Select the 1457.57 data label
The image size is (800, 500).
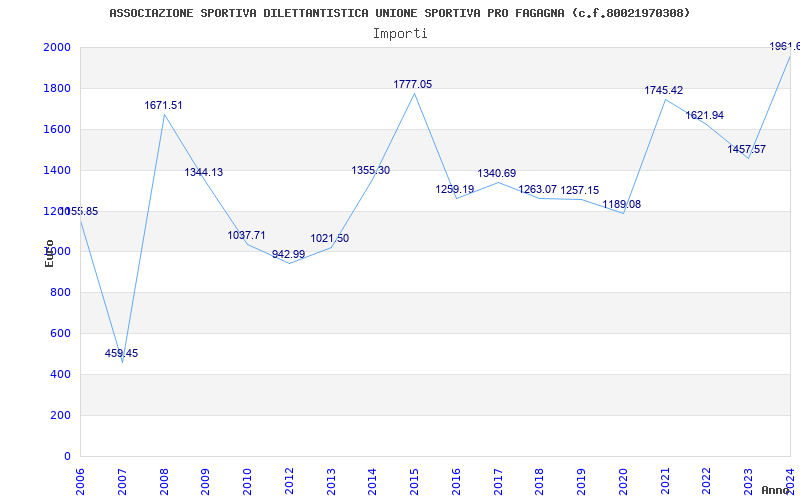[x=746, y=149]
